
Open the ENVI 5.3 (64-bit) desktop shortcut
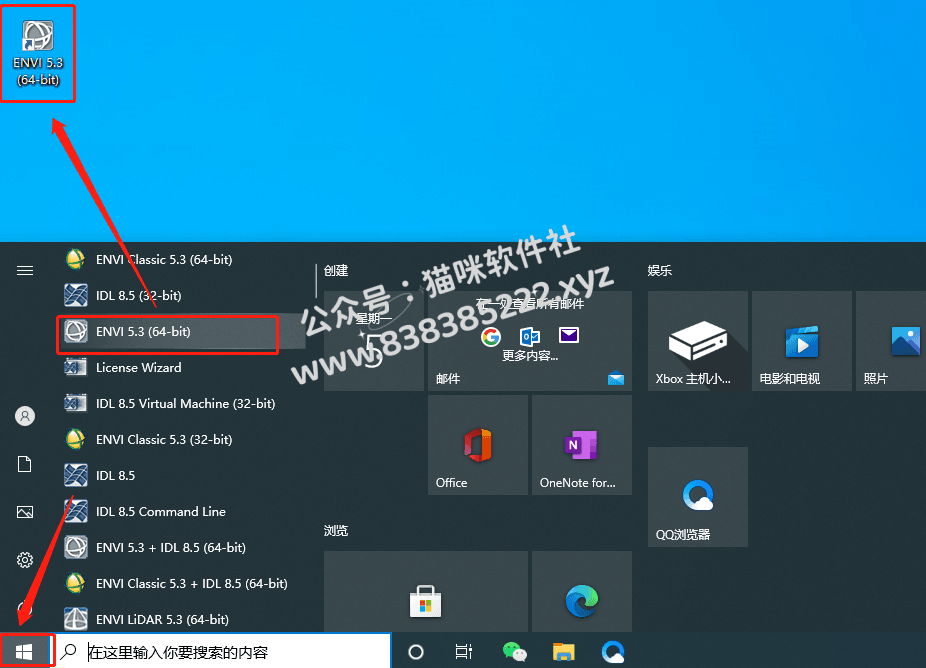click(38, 54)
